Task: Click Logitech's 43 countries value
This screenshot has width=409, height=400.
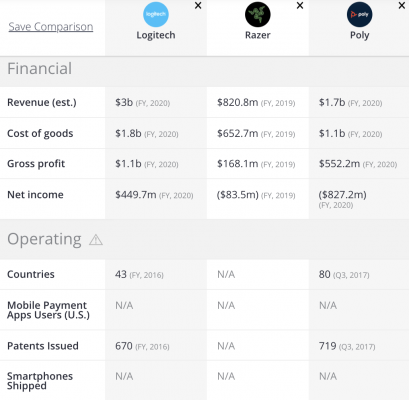Action: 121,274
